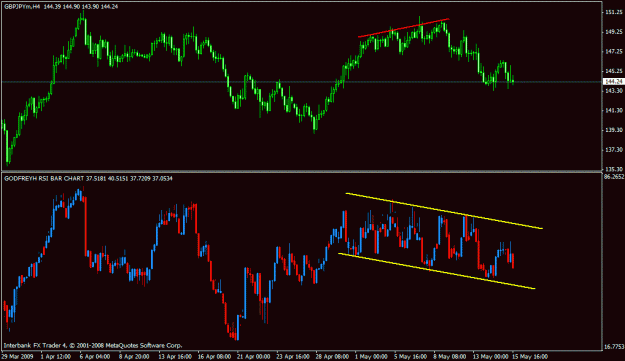Click the Interbank FX Trader 4 copyright text
Viewport: 625px width, 361px height.
(x=93, y=345)
